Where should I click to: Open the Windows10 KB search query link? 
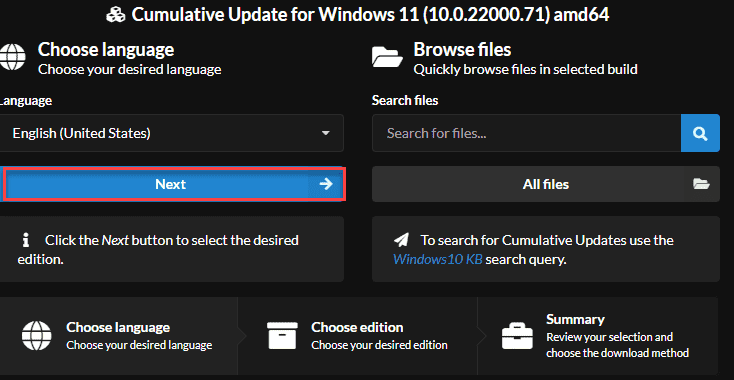point(438,259)
